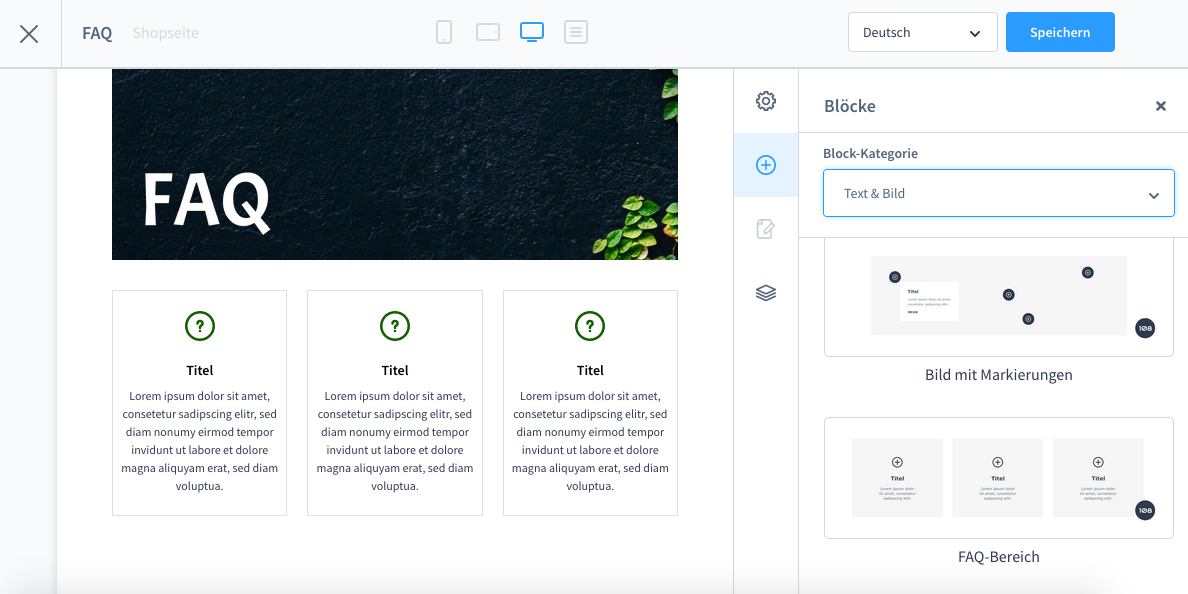The height and width of the screenshot is (594, 1188).
Task: Click the Shopseite label in header
Action: pyautogui.click(x=166, y=33)
